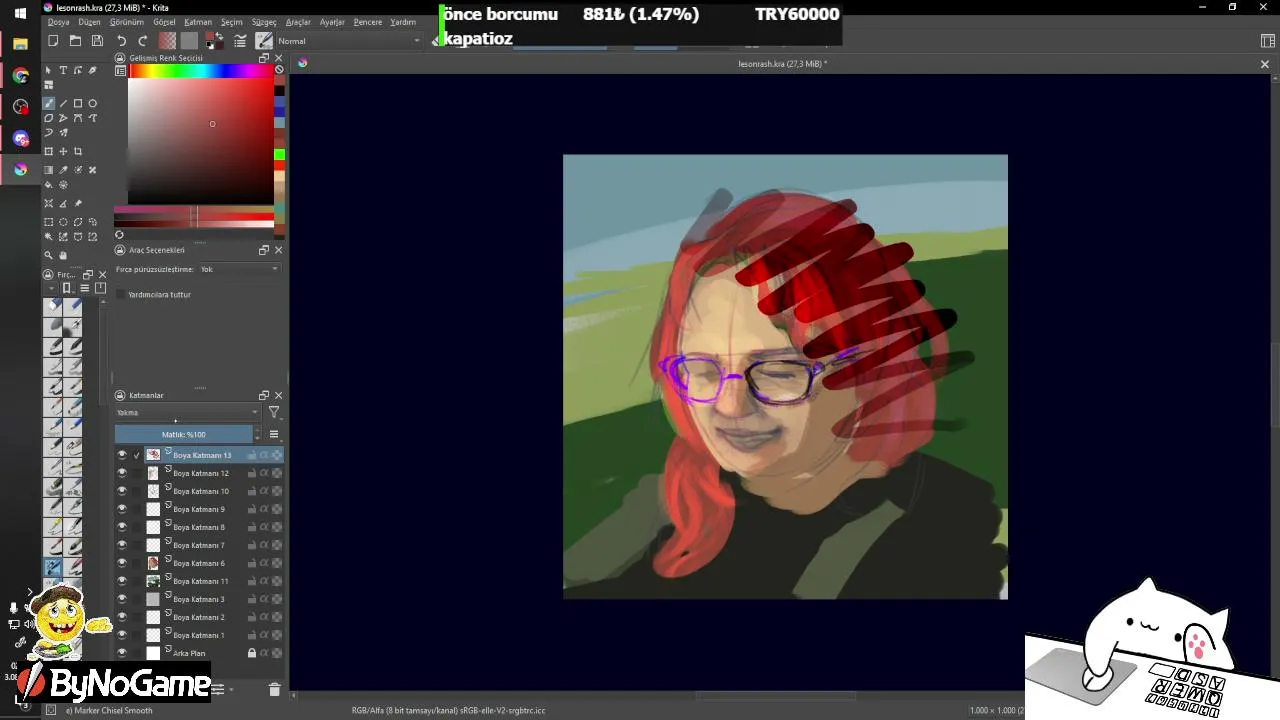This screenshot has height=720, width=1280.
Task: Open the fill gradients button in toolbar
Action: tap(167, 41)
